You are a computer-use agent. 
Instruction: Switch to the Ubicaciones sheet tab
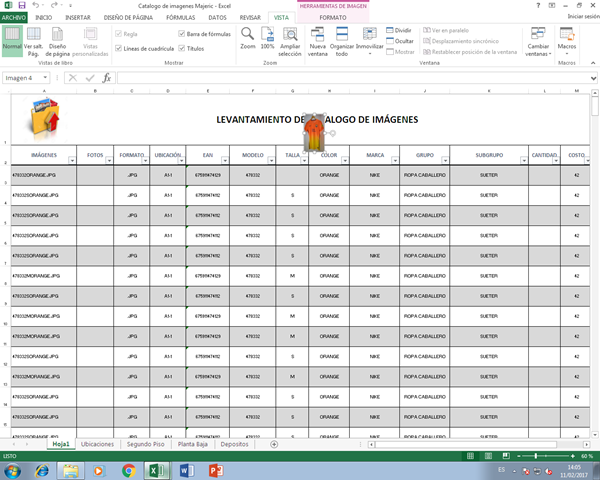tap(97, 444)
